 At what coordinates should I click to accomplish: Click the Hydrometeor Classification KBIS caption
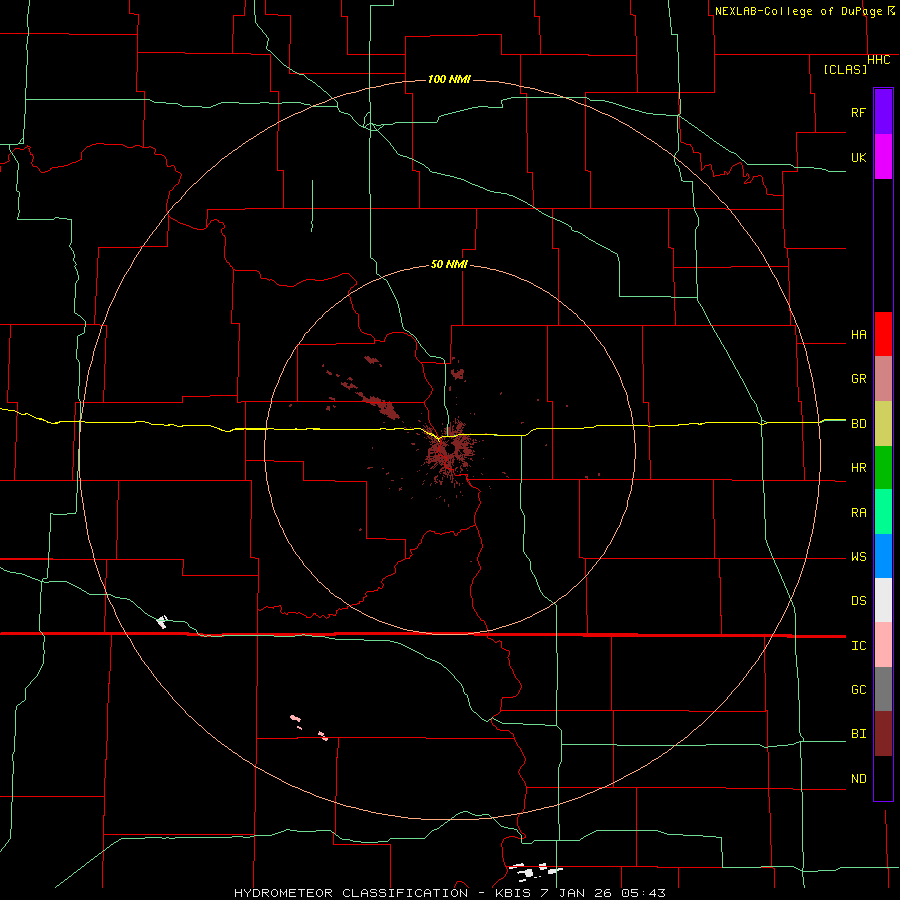pyautogui.click(x=449, y=893)
